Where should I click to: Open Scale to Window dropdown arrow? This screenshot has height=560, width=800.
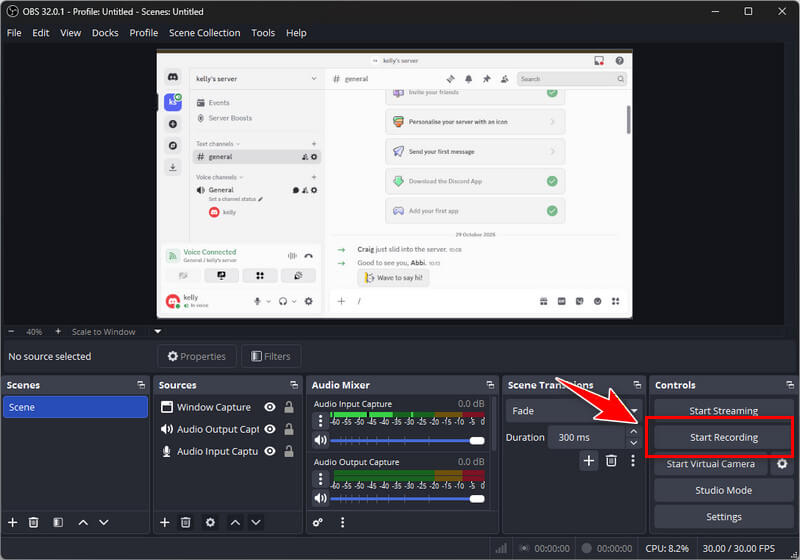tap(158, 332)
